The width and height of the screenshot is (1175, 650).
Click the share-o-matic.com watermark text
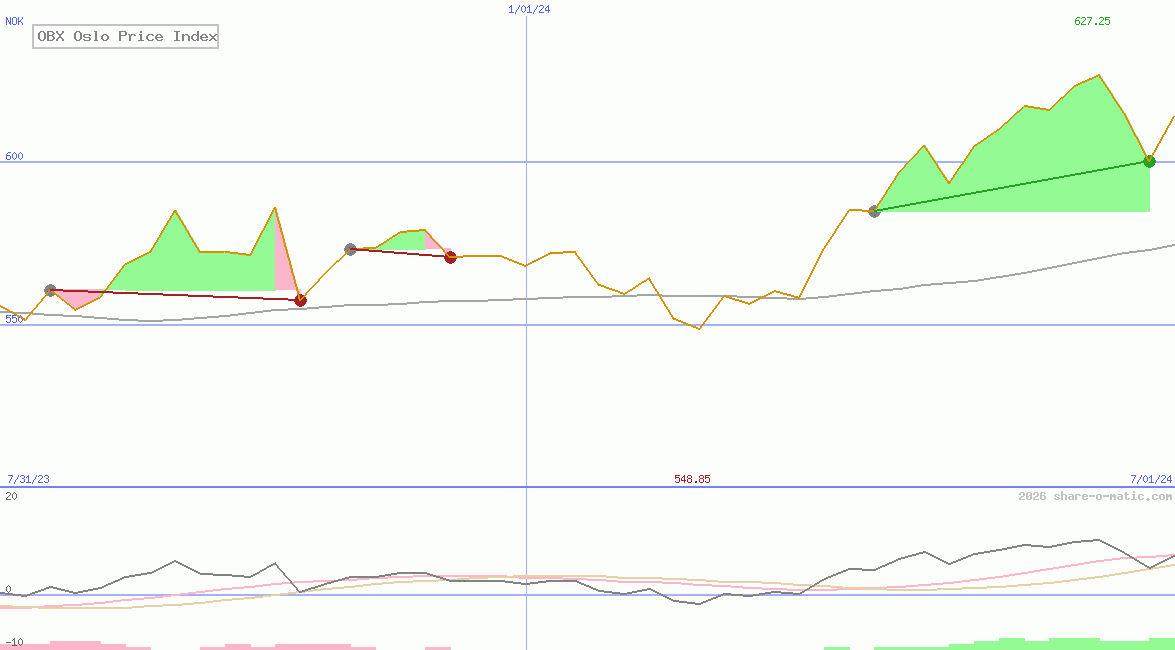tap(1095, 496)
